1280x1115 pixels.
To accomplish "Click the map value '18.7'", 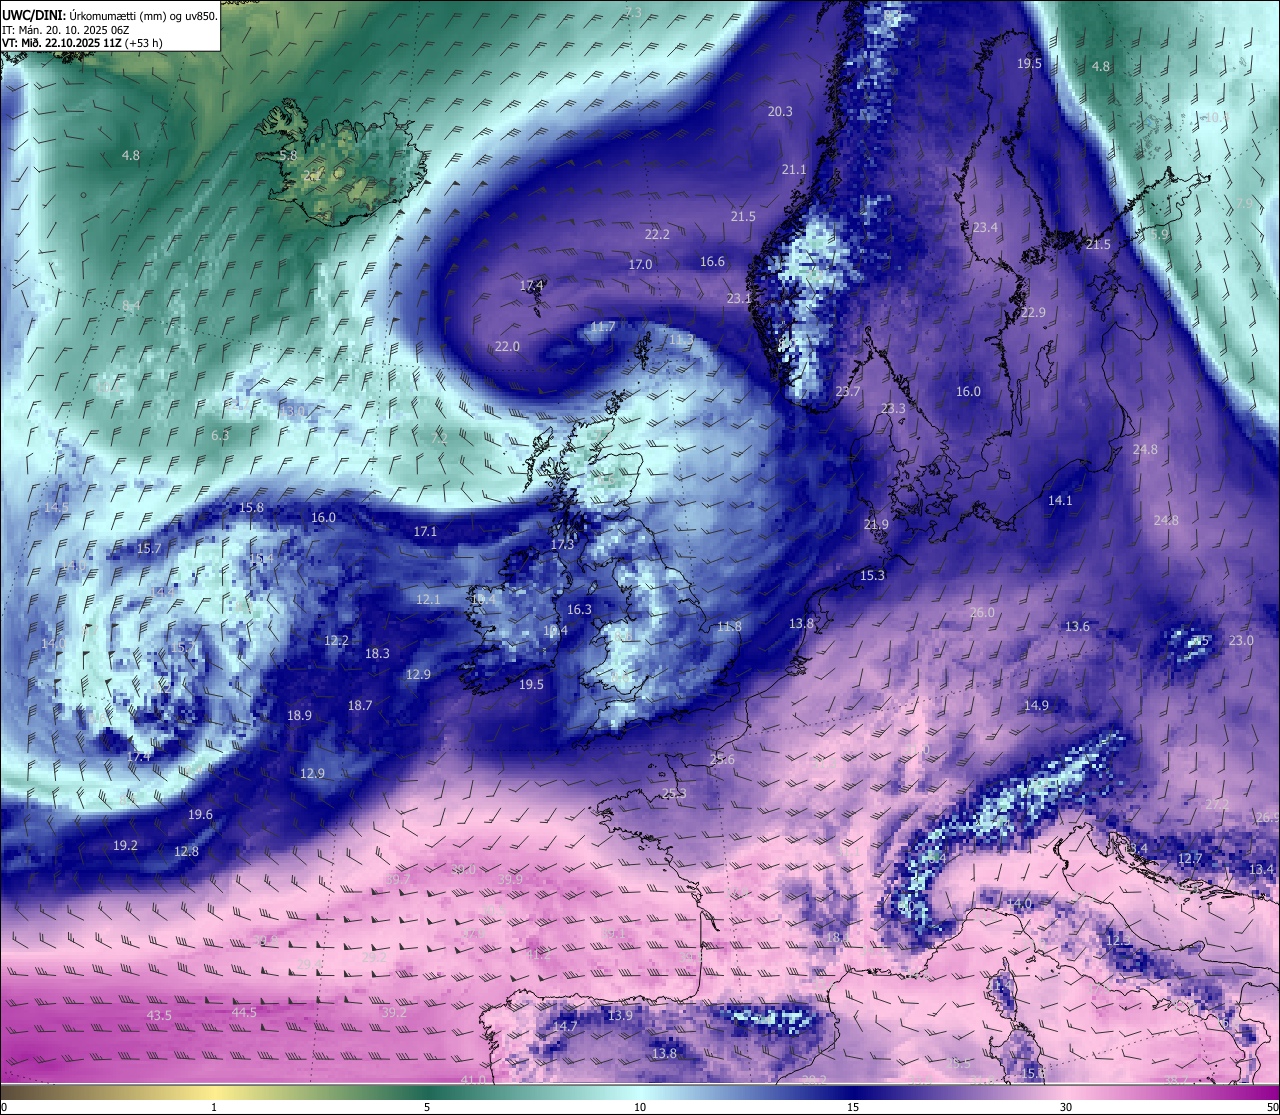I will [x=360, y=705].
